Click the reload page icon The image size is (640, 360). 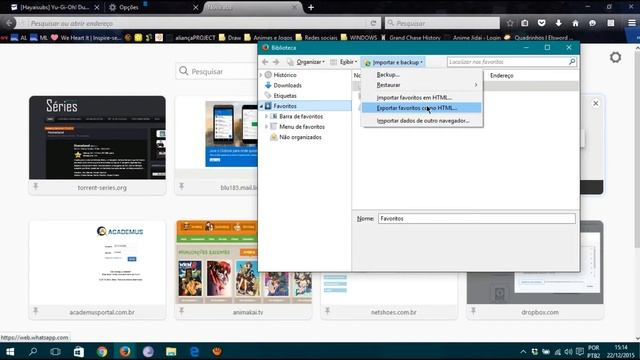click(x=373, y=23)
